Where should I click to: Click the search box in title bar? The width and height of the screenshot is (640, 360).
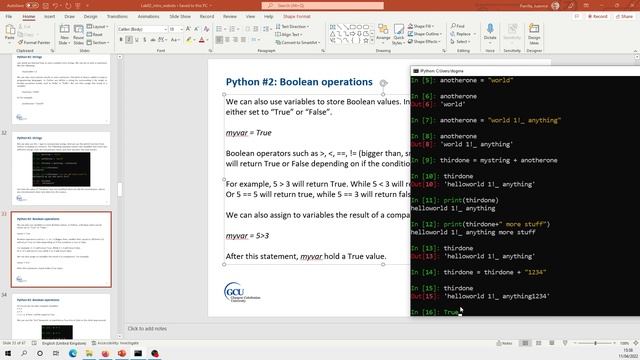click(322, 5)
